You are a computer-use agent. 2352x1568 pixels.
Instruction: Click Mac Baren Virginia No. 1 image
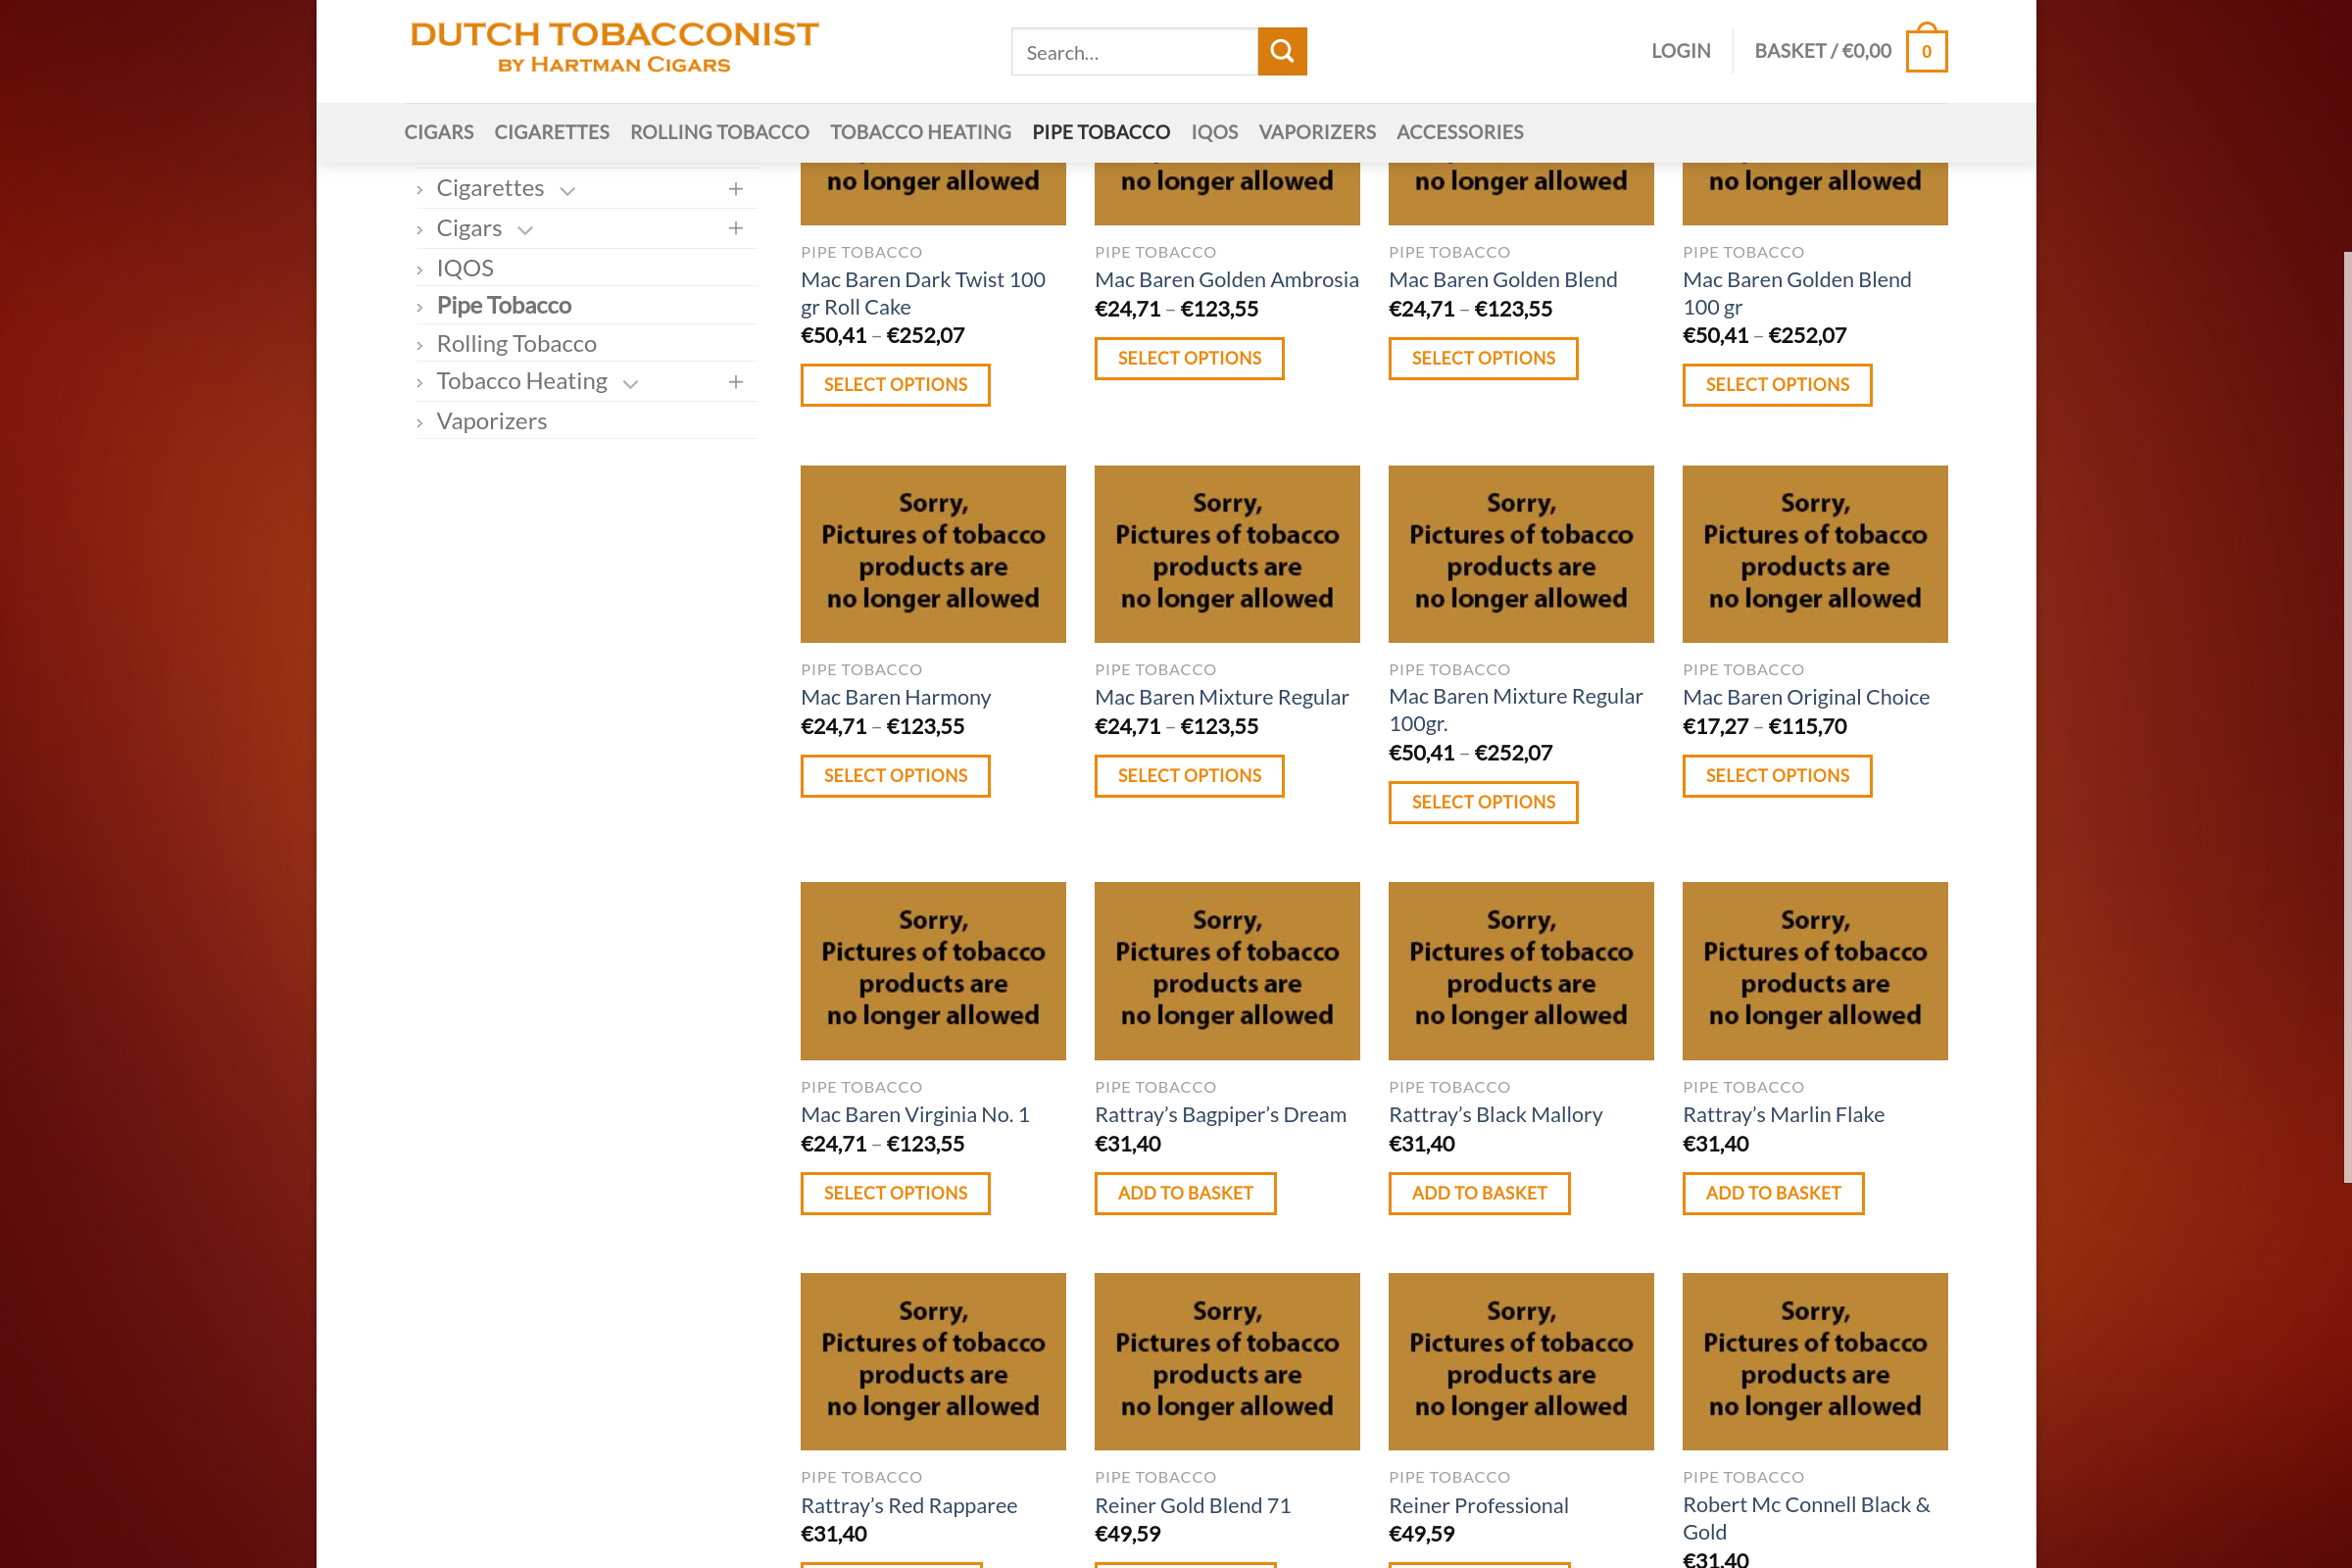click(x=933, y=971)
